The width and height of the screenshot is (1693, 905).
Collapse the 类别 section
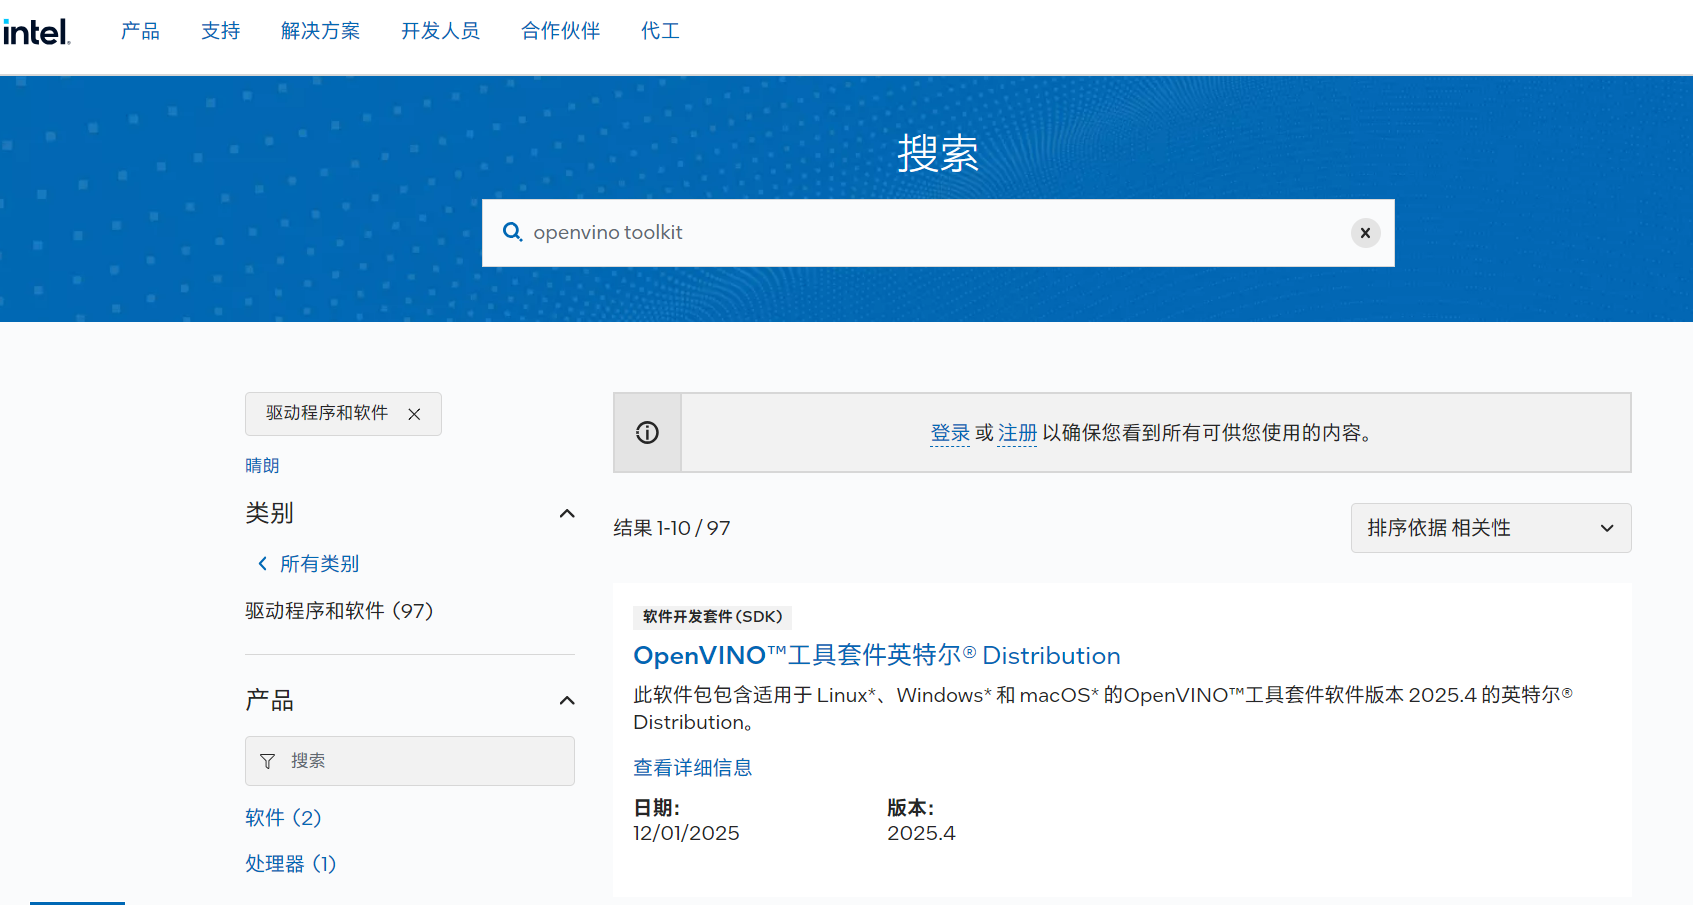pos(567,513)
